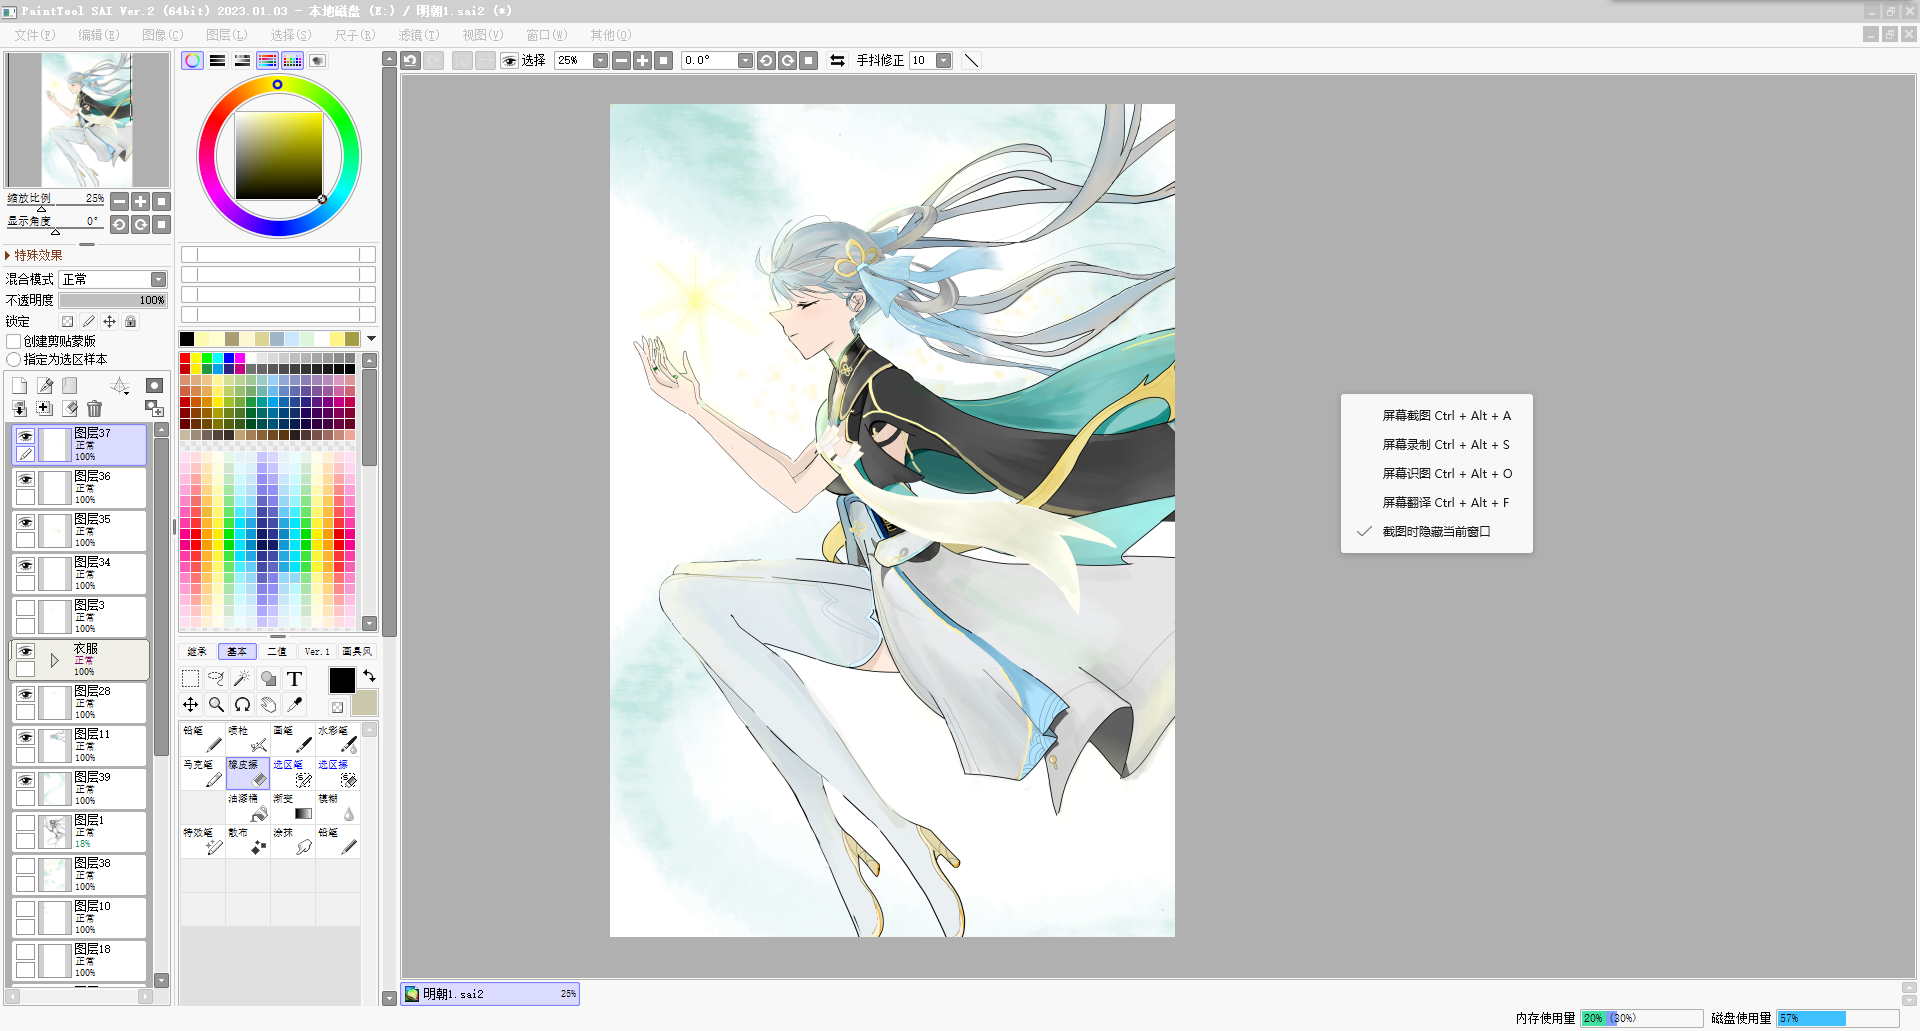
Task: Swap foreground and background colors
Action: point(369,676)
